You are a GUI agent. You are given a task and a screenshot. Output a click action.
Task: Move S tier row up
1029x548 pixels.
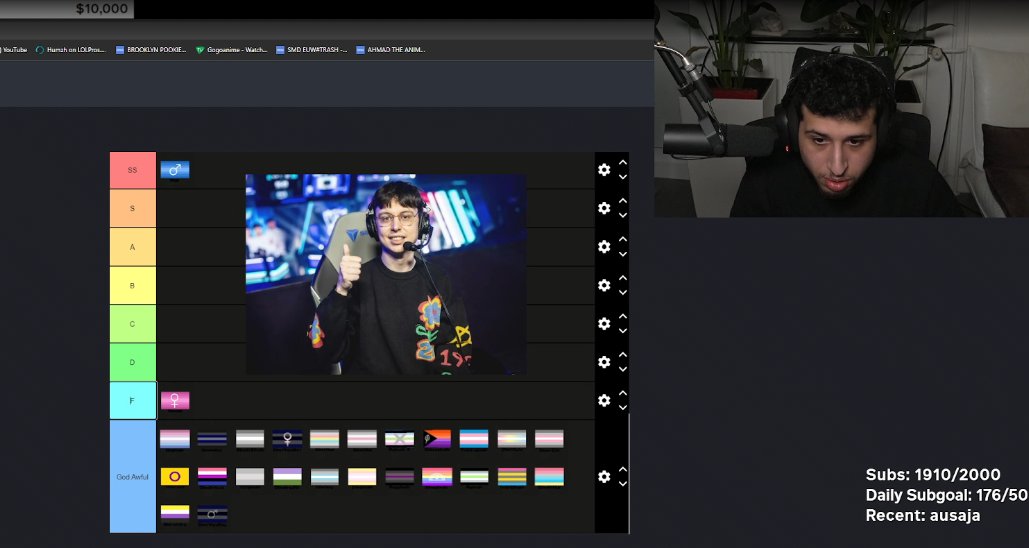(x=623, y=201)
